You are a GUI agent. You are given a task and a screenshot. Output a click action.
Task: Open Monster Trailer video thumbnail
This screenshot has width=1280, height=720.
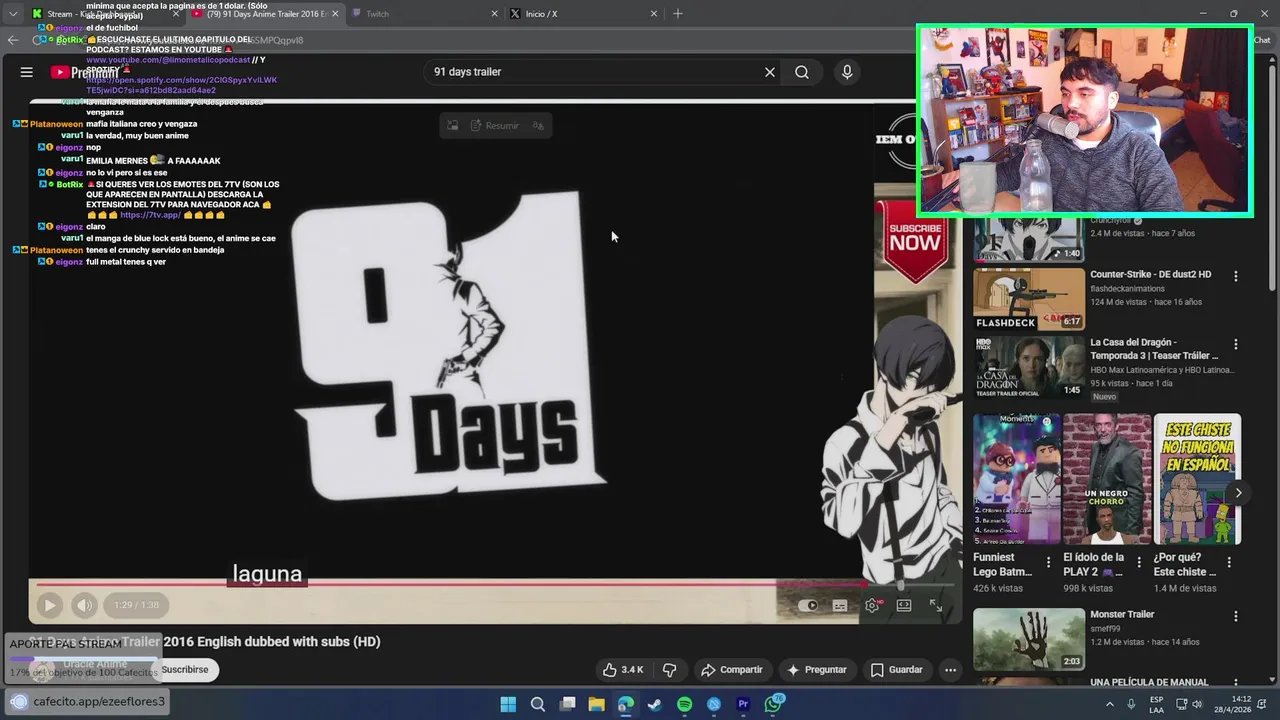1029,640
